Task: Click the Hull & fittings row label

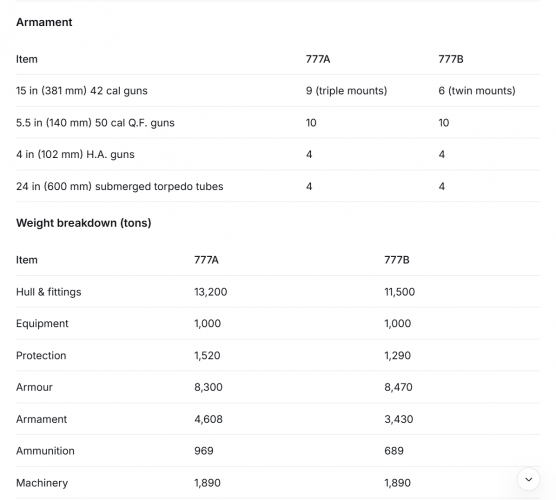Action: 49,292
